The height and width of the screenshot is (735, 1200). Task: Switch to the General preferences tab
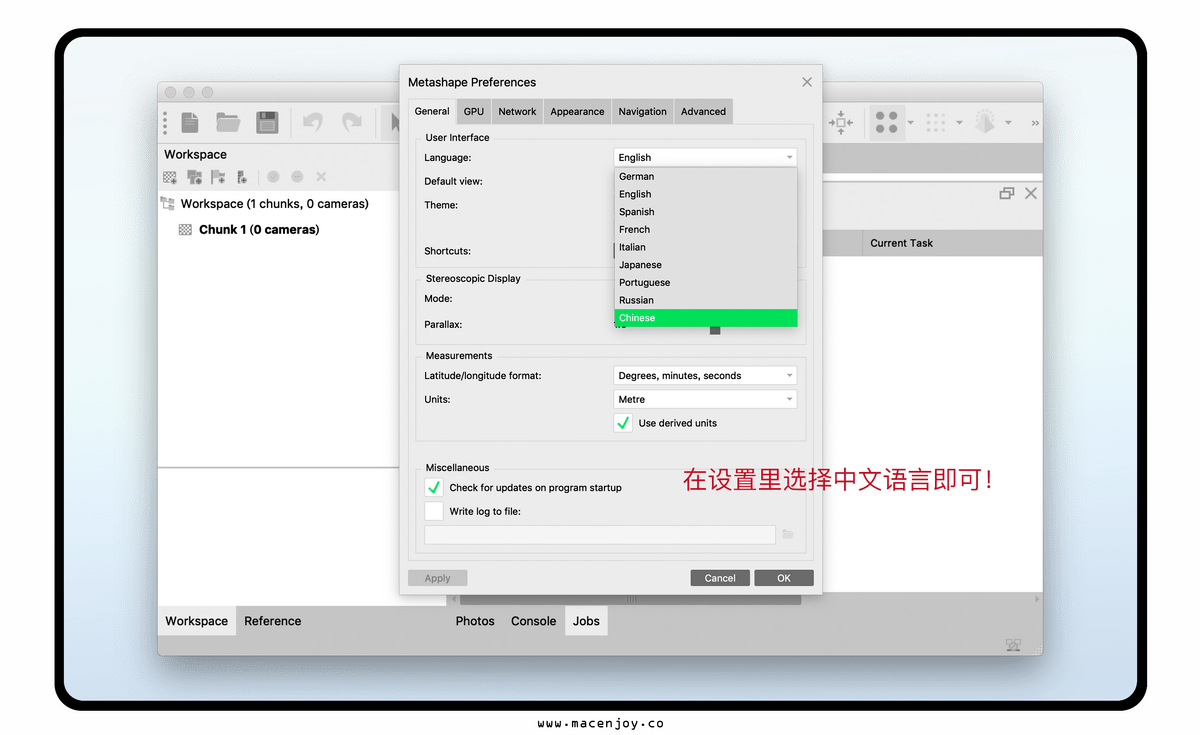432,111
